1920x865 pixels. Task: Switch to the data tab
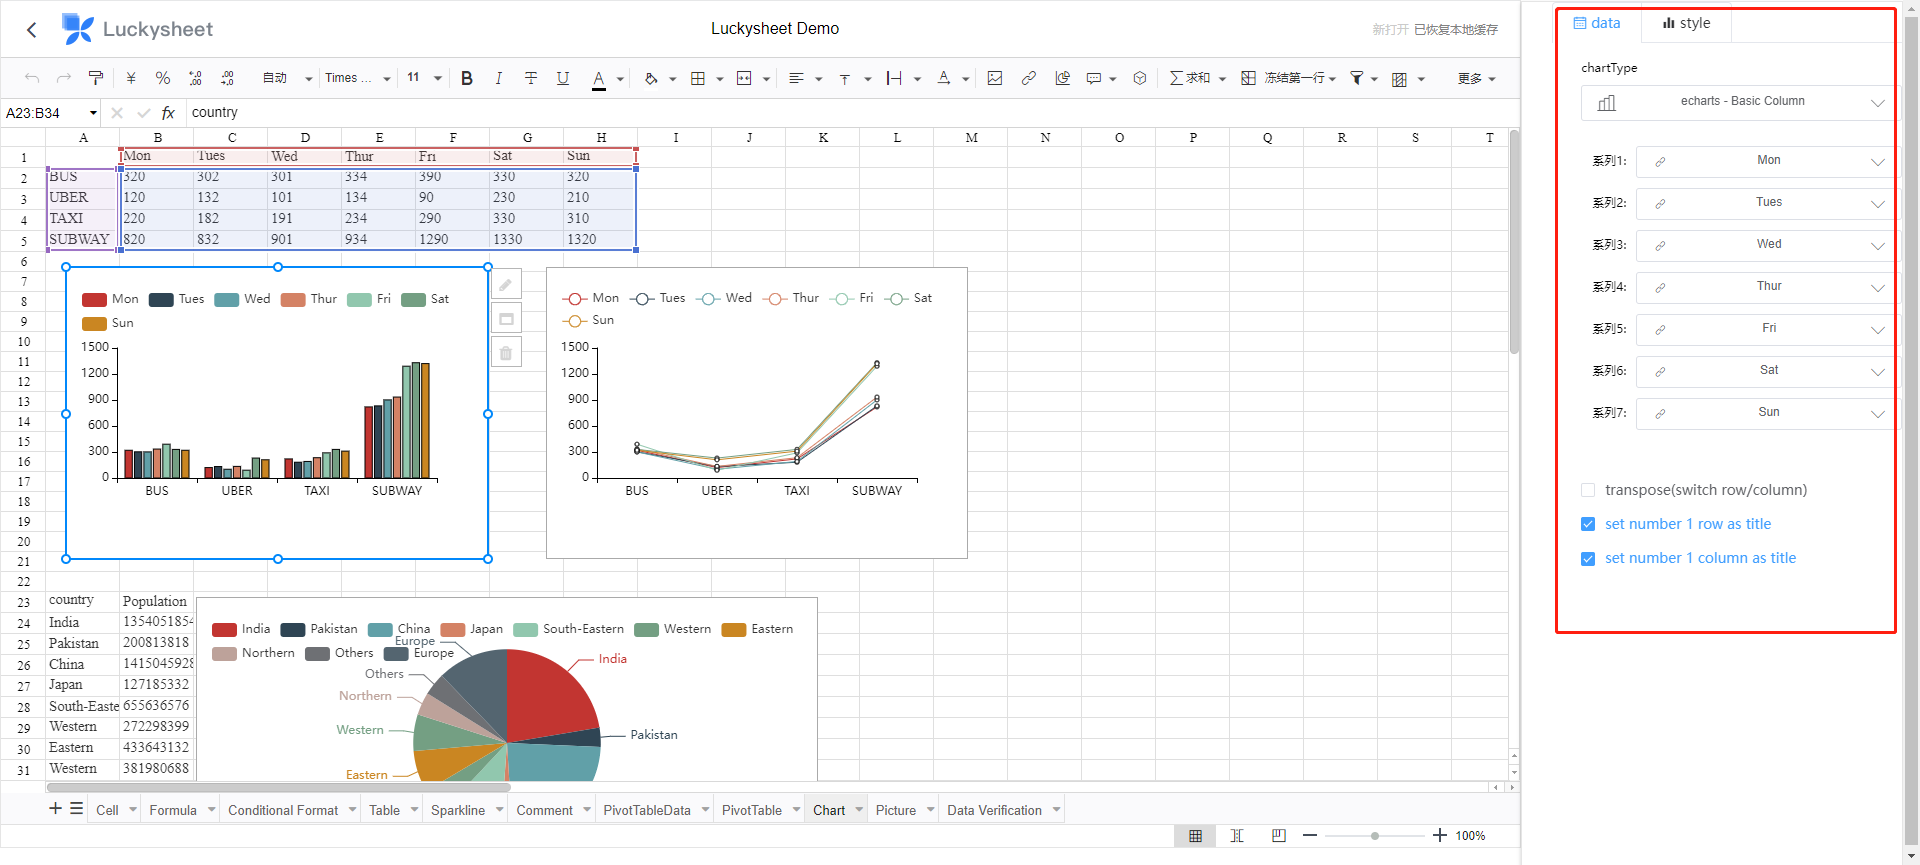(x=1597, y=24)
